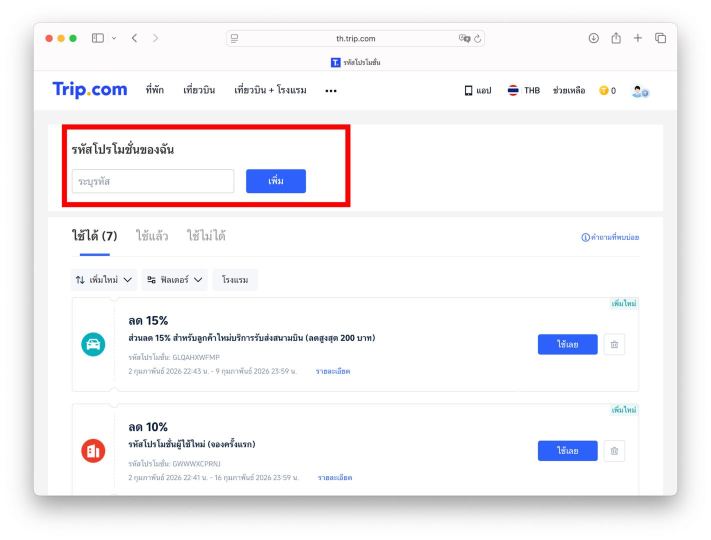Go back with the Safari back arrow
This screenshot has height=540, width=711.
pyautogui.click(x=134, y=38)
